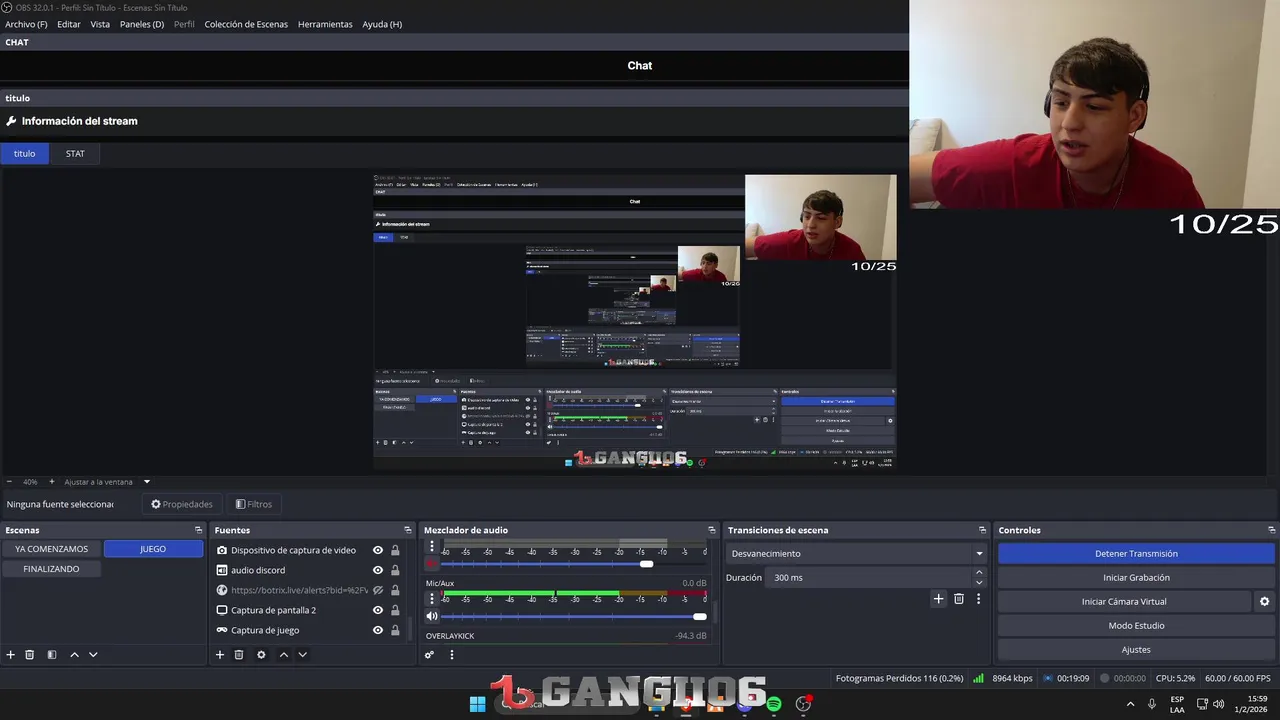Image resolution: width=1280 pixels, height=720 pixels.
Task: Enable Modo Estudio
Action: pyautogui.click(x=1136, y=626)
